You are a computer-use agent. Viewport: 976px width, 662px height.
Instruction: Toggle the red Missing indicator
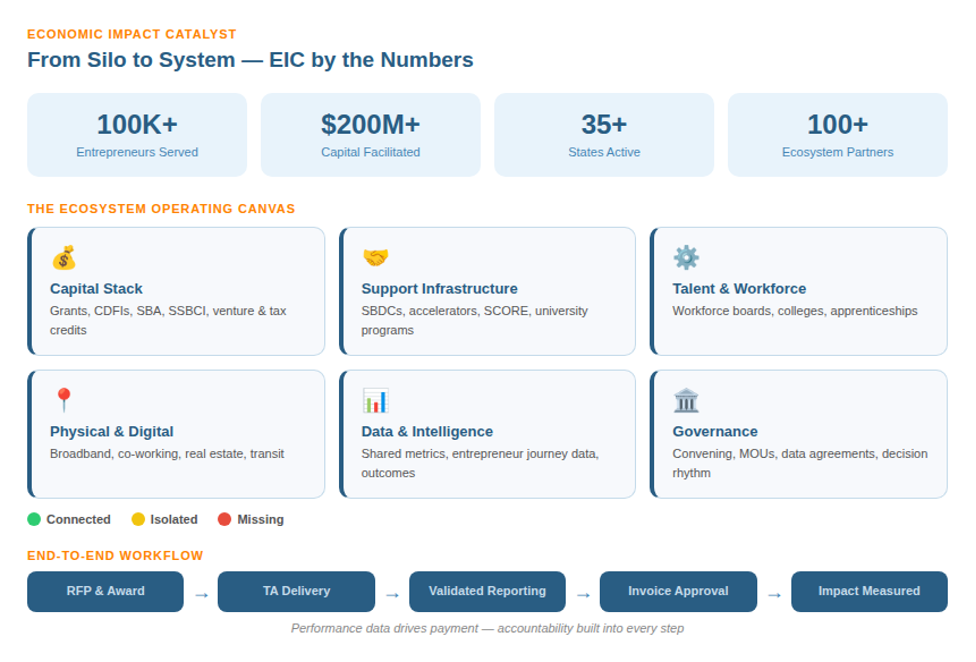point(224,519)
